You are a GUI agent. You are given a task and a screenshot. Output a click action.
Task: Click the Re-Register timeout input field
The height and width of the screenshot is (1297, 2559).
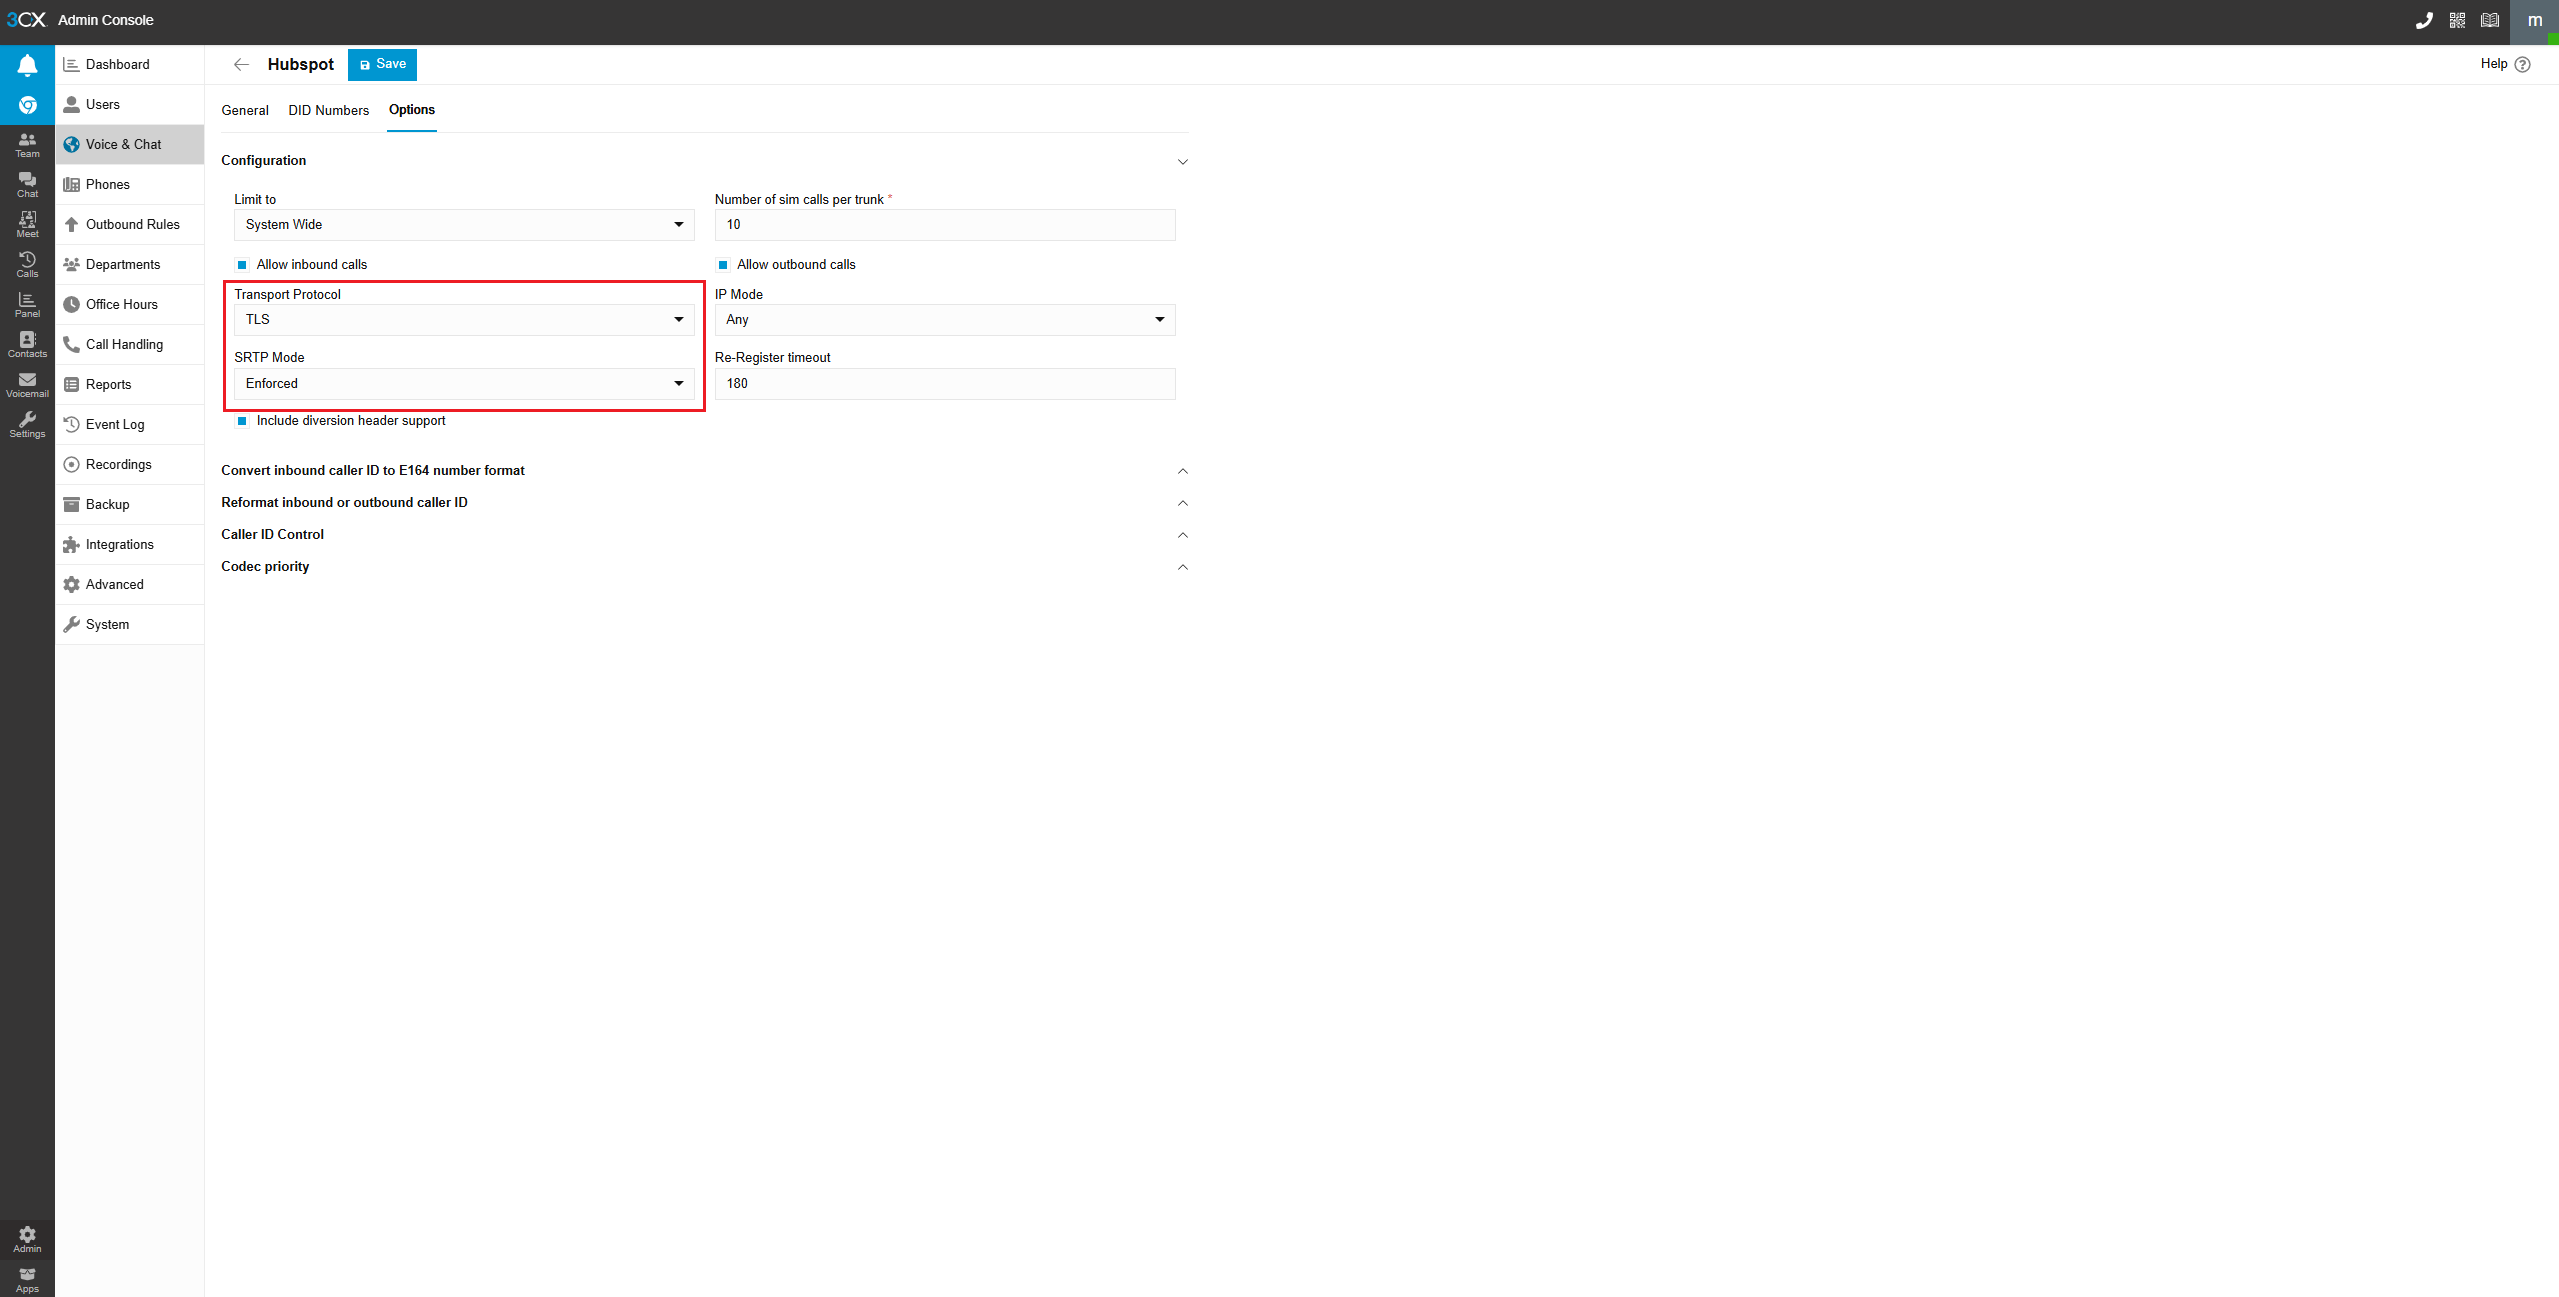pyautogui.click(x=944, y=384)
